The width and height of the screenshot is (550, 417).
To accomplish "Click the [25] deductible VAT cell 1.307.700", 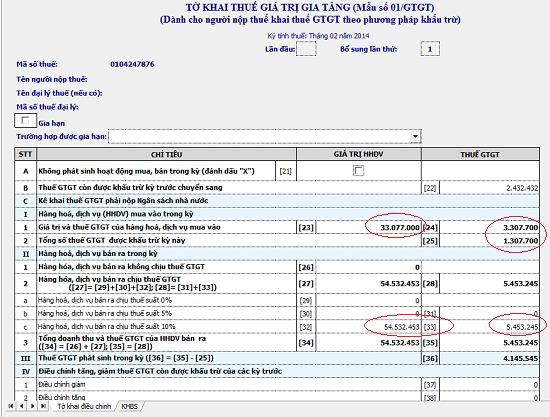I will (489, 241).
